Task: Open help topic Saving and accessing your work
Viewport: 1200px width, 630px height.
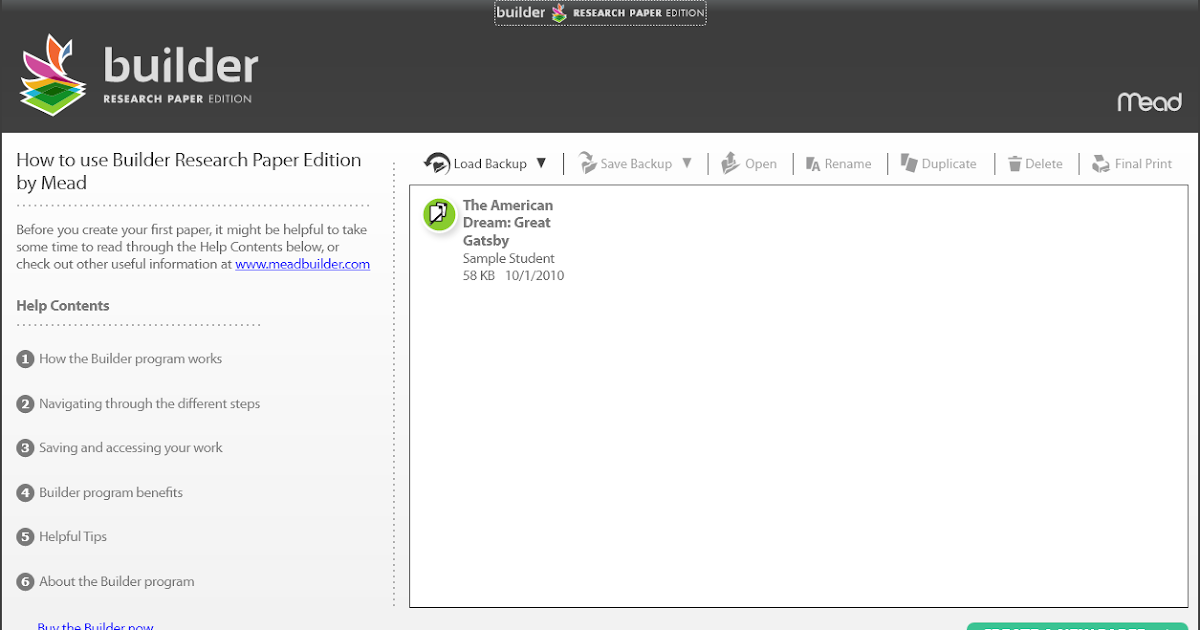Action: click(x=131, y=448)
